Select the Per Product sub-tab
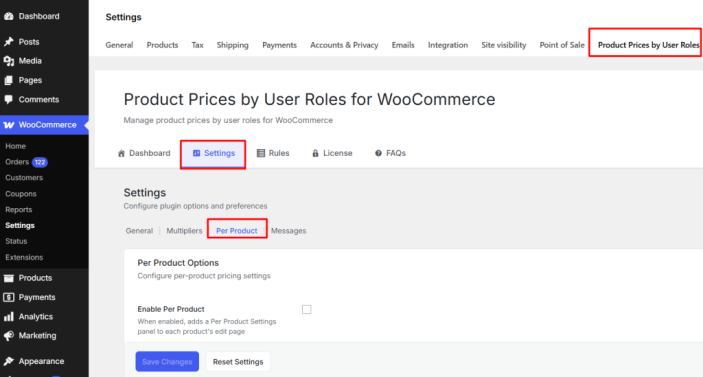 [237, 231]
